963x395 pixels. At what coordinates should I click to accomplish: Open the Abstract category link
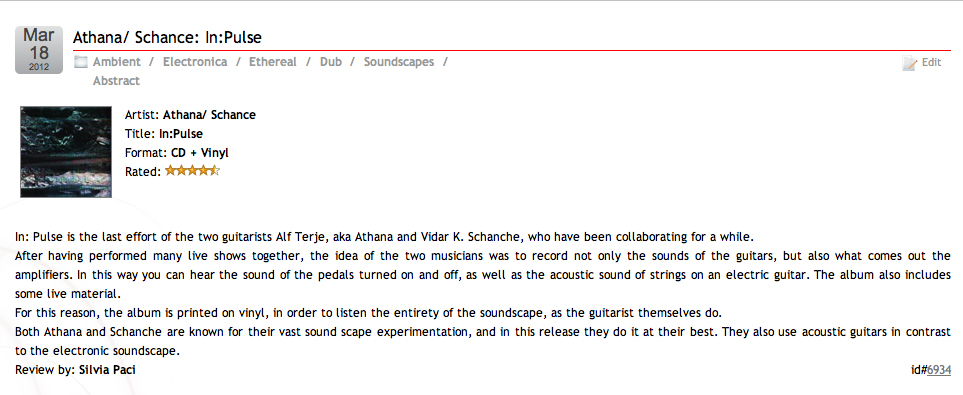[116, 81]
